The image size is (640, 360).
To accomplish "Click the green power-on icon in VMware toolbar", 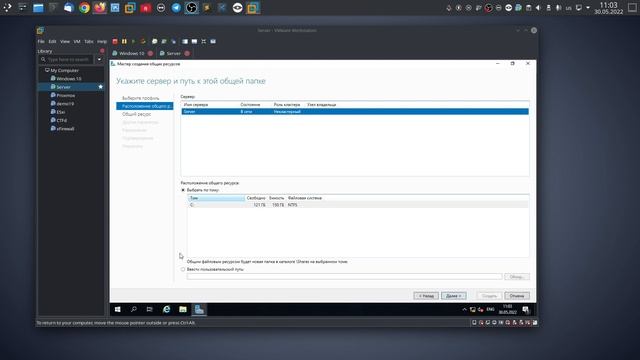I will tap(133, 42).
